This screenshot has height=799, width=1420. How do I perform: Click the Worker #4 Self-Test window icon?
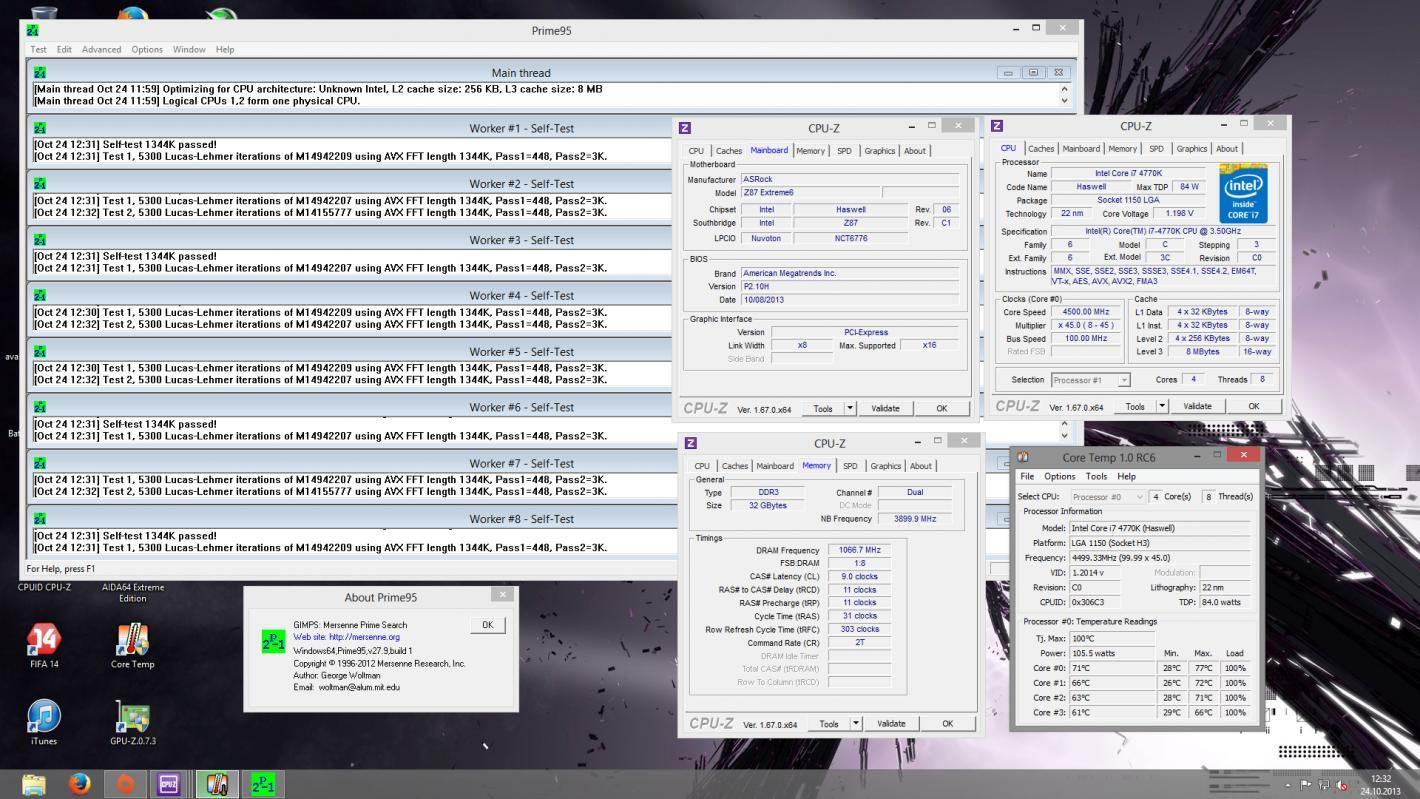pos(40,296)
